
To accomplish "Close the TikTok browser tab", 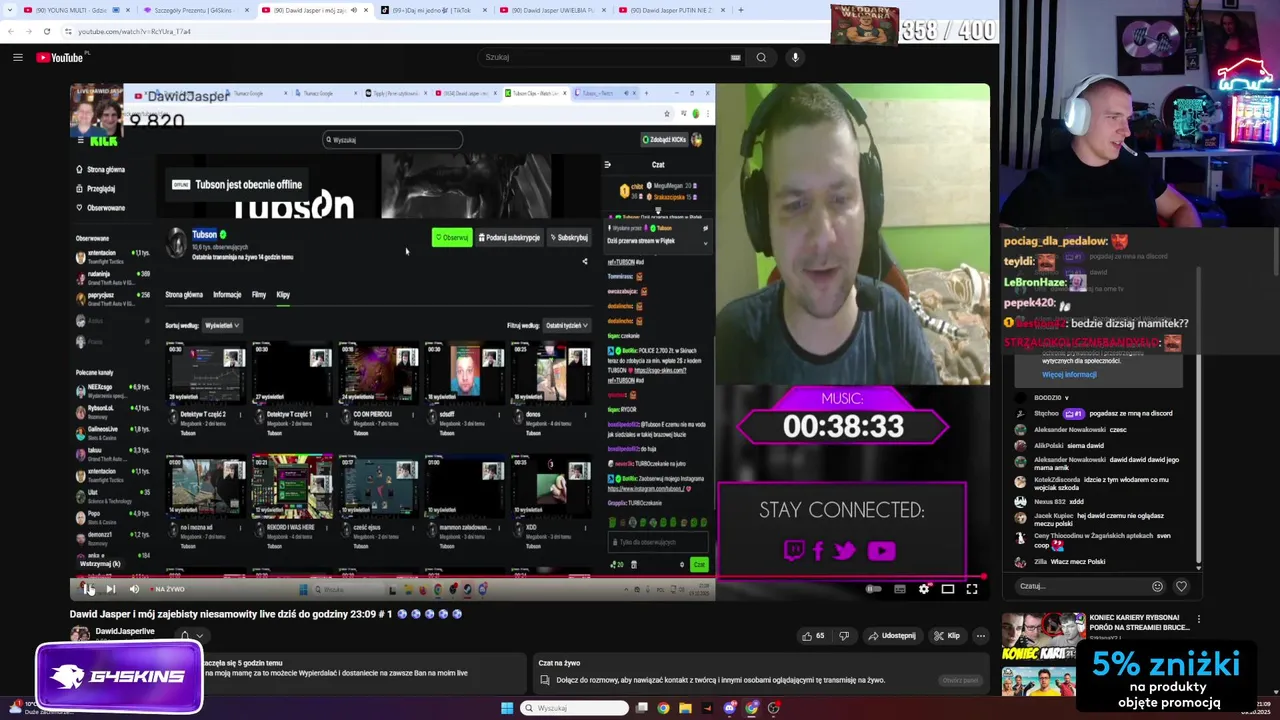I will [x=485, y=10].
